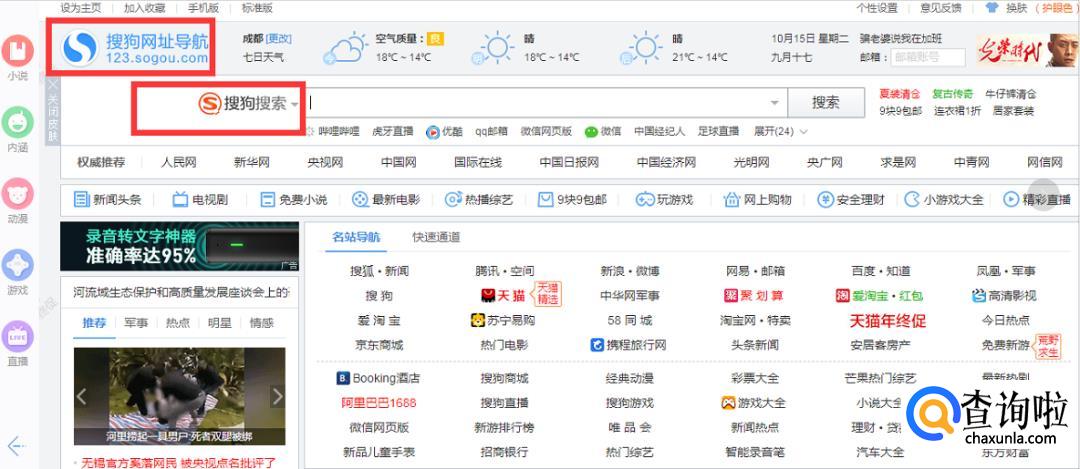Switch to 手机版 in top bar
The height and width of the screenshot is (469, 1080).
pyautogui.click(x=203, y=8)
